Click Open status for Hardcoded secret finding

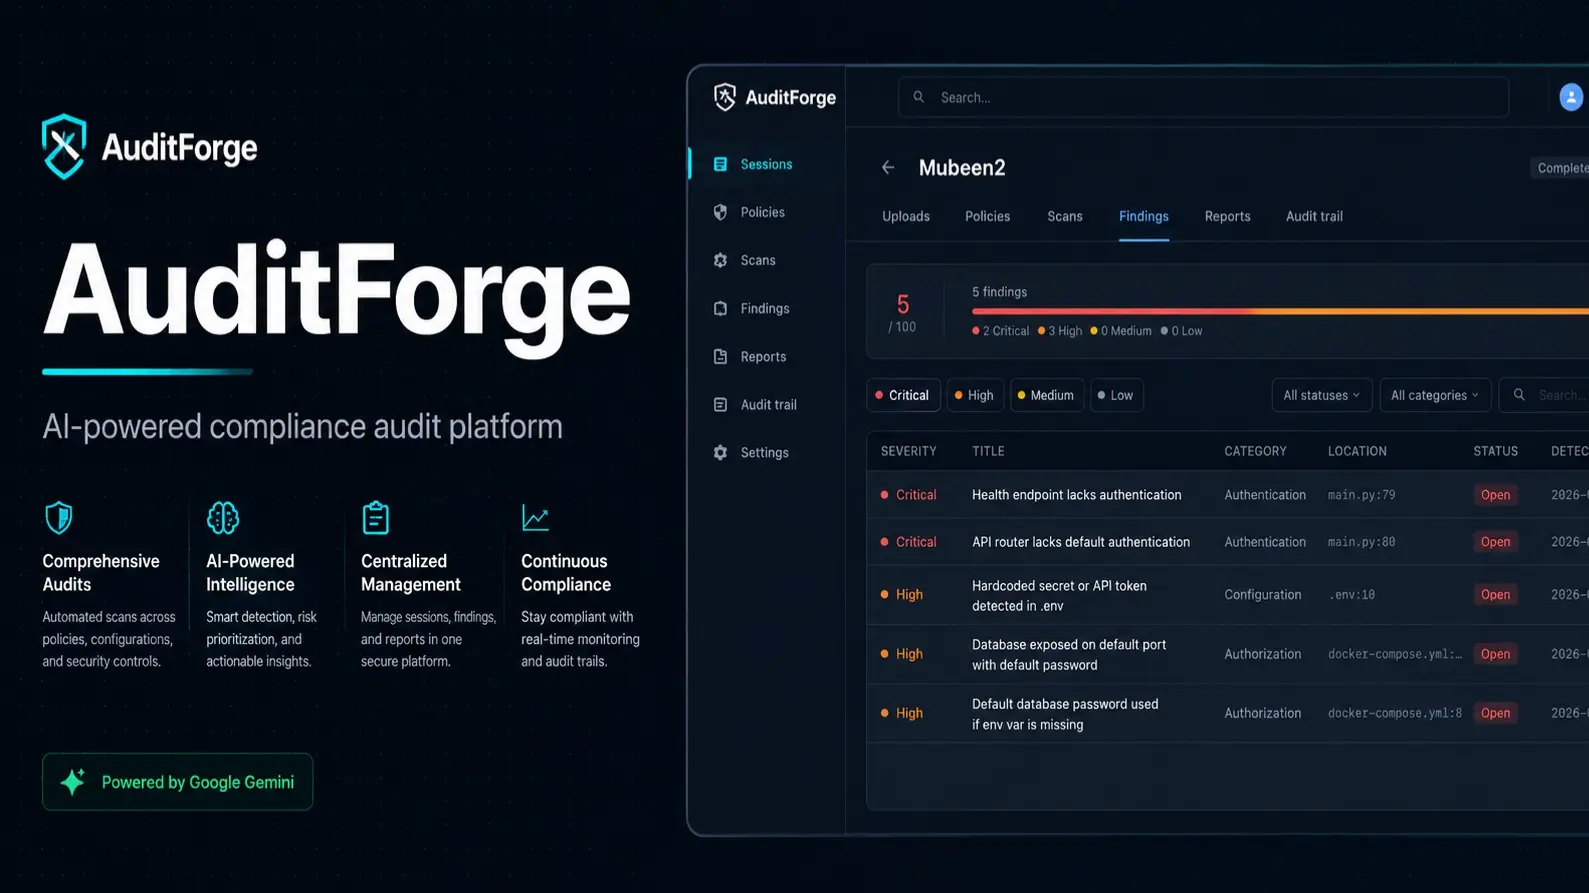tap(1495, 594)
